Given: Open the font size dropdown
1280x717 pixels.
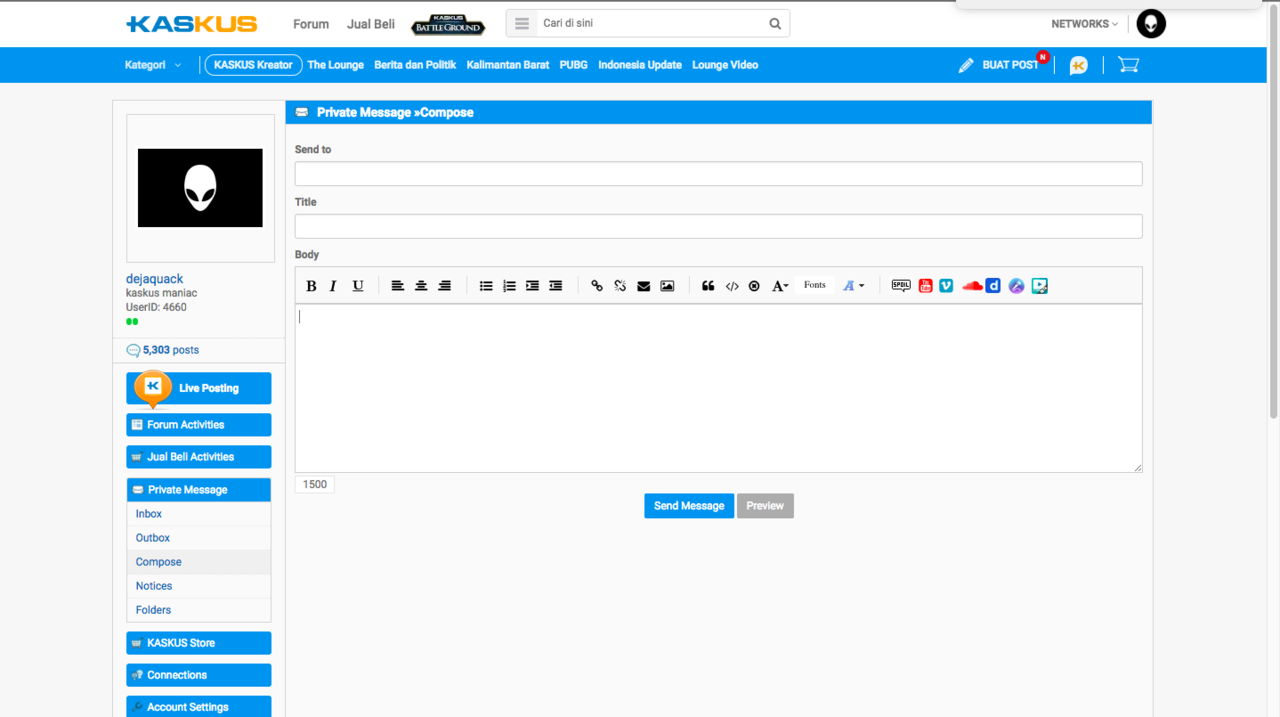Looking at the screenshot, I should [780, 286].
